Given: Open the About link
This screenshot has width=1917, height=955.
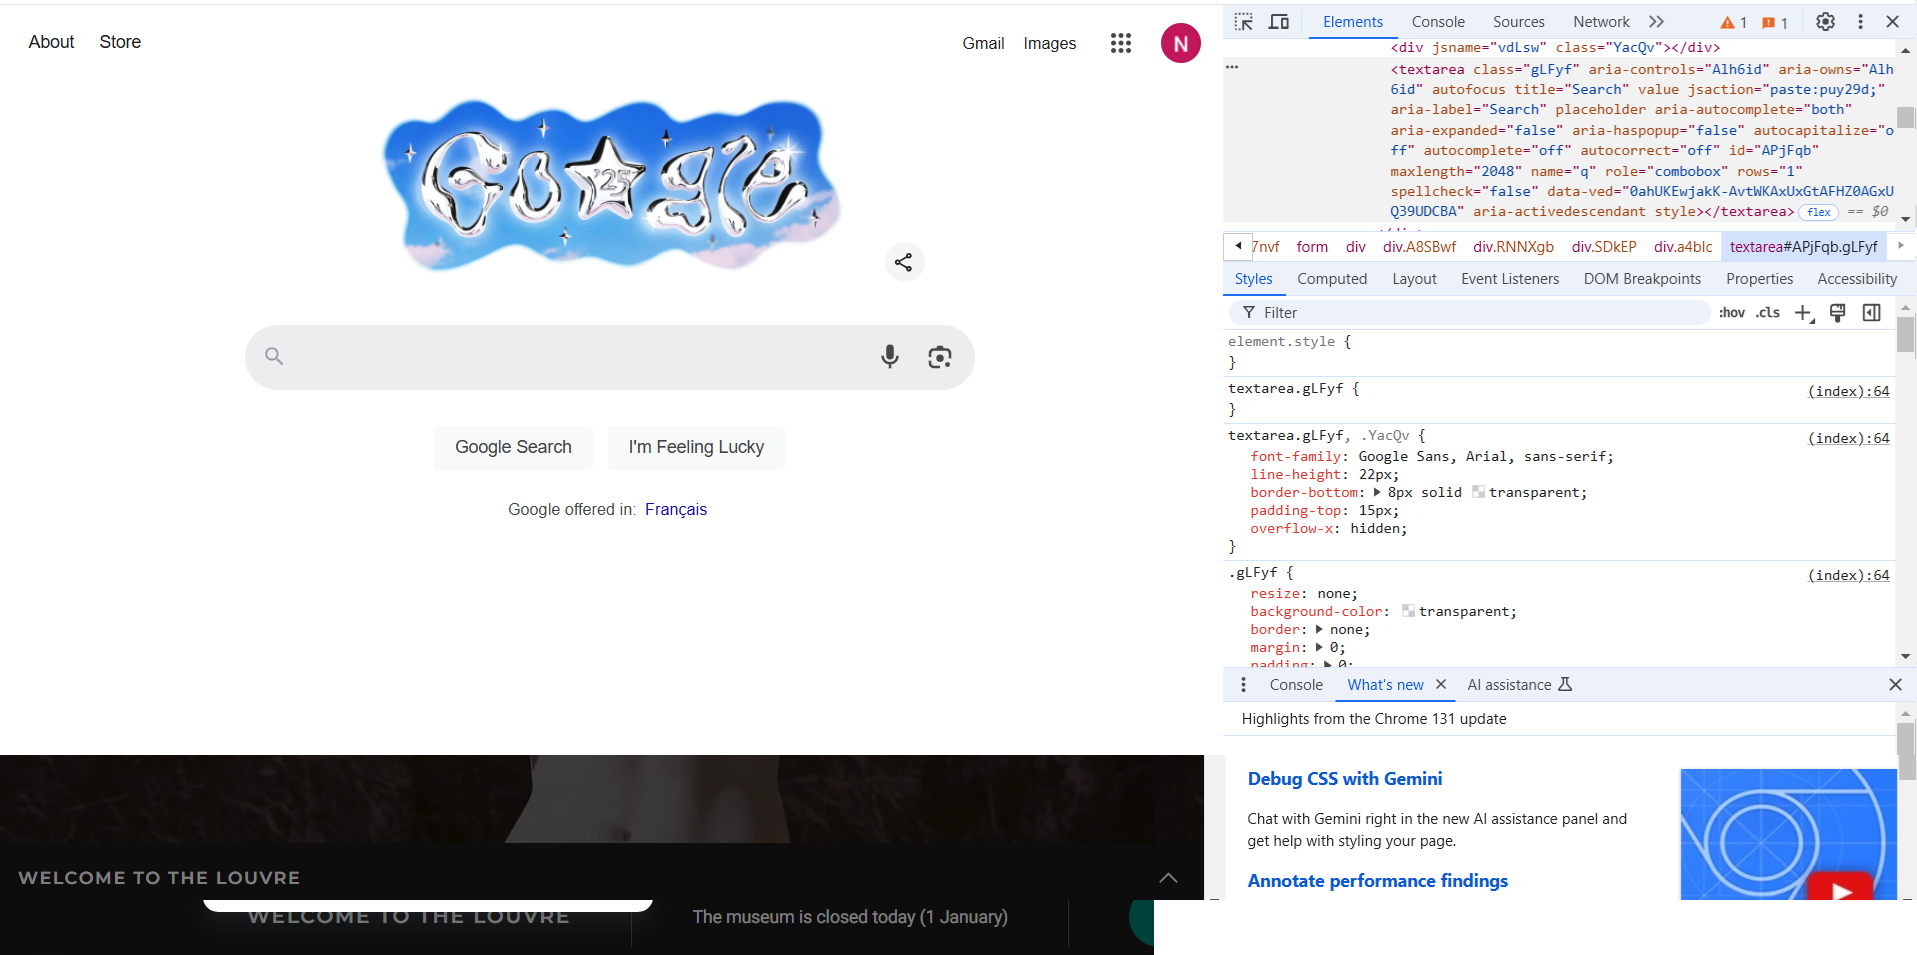Looking at the screenshot, I should [x=51, y=42].
